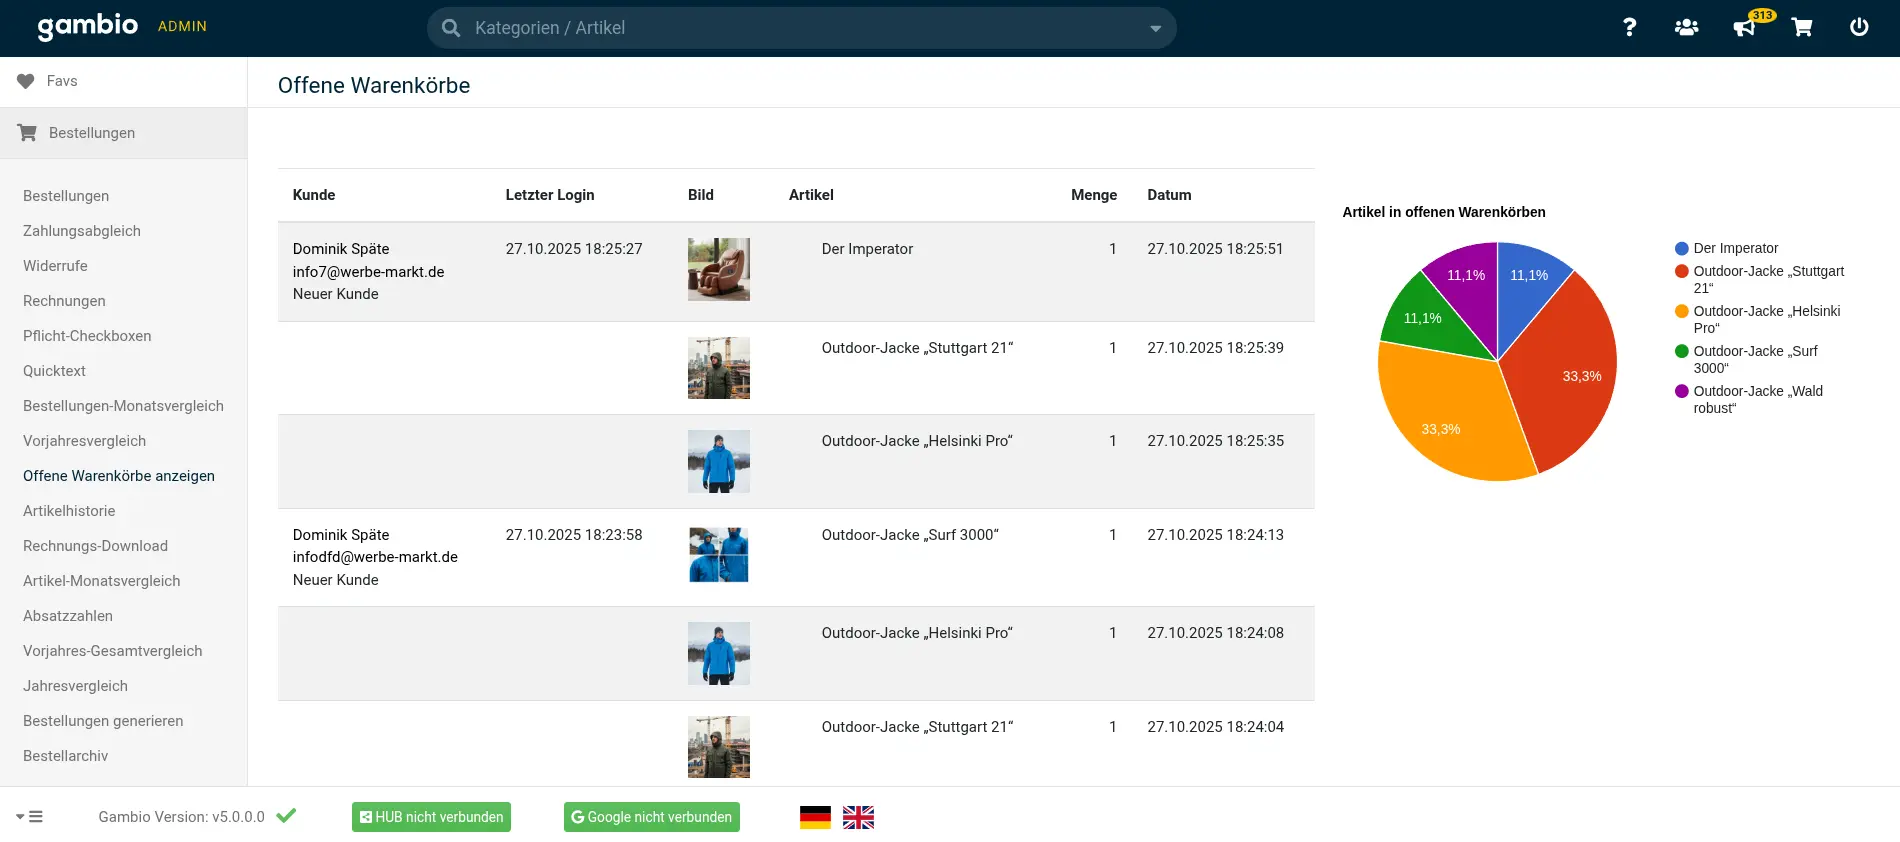The image size is (1900, 842).
Task: Click the power logout icon
Action: [1859, 27]
